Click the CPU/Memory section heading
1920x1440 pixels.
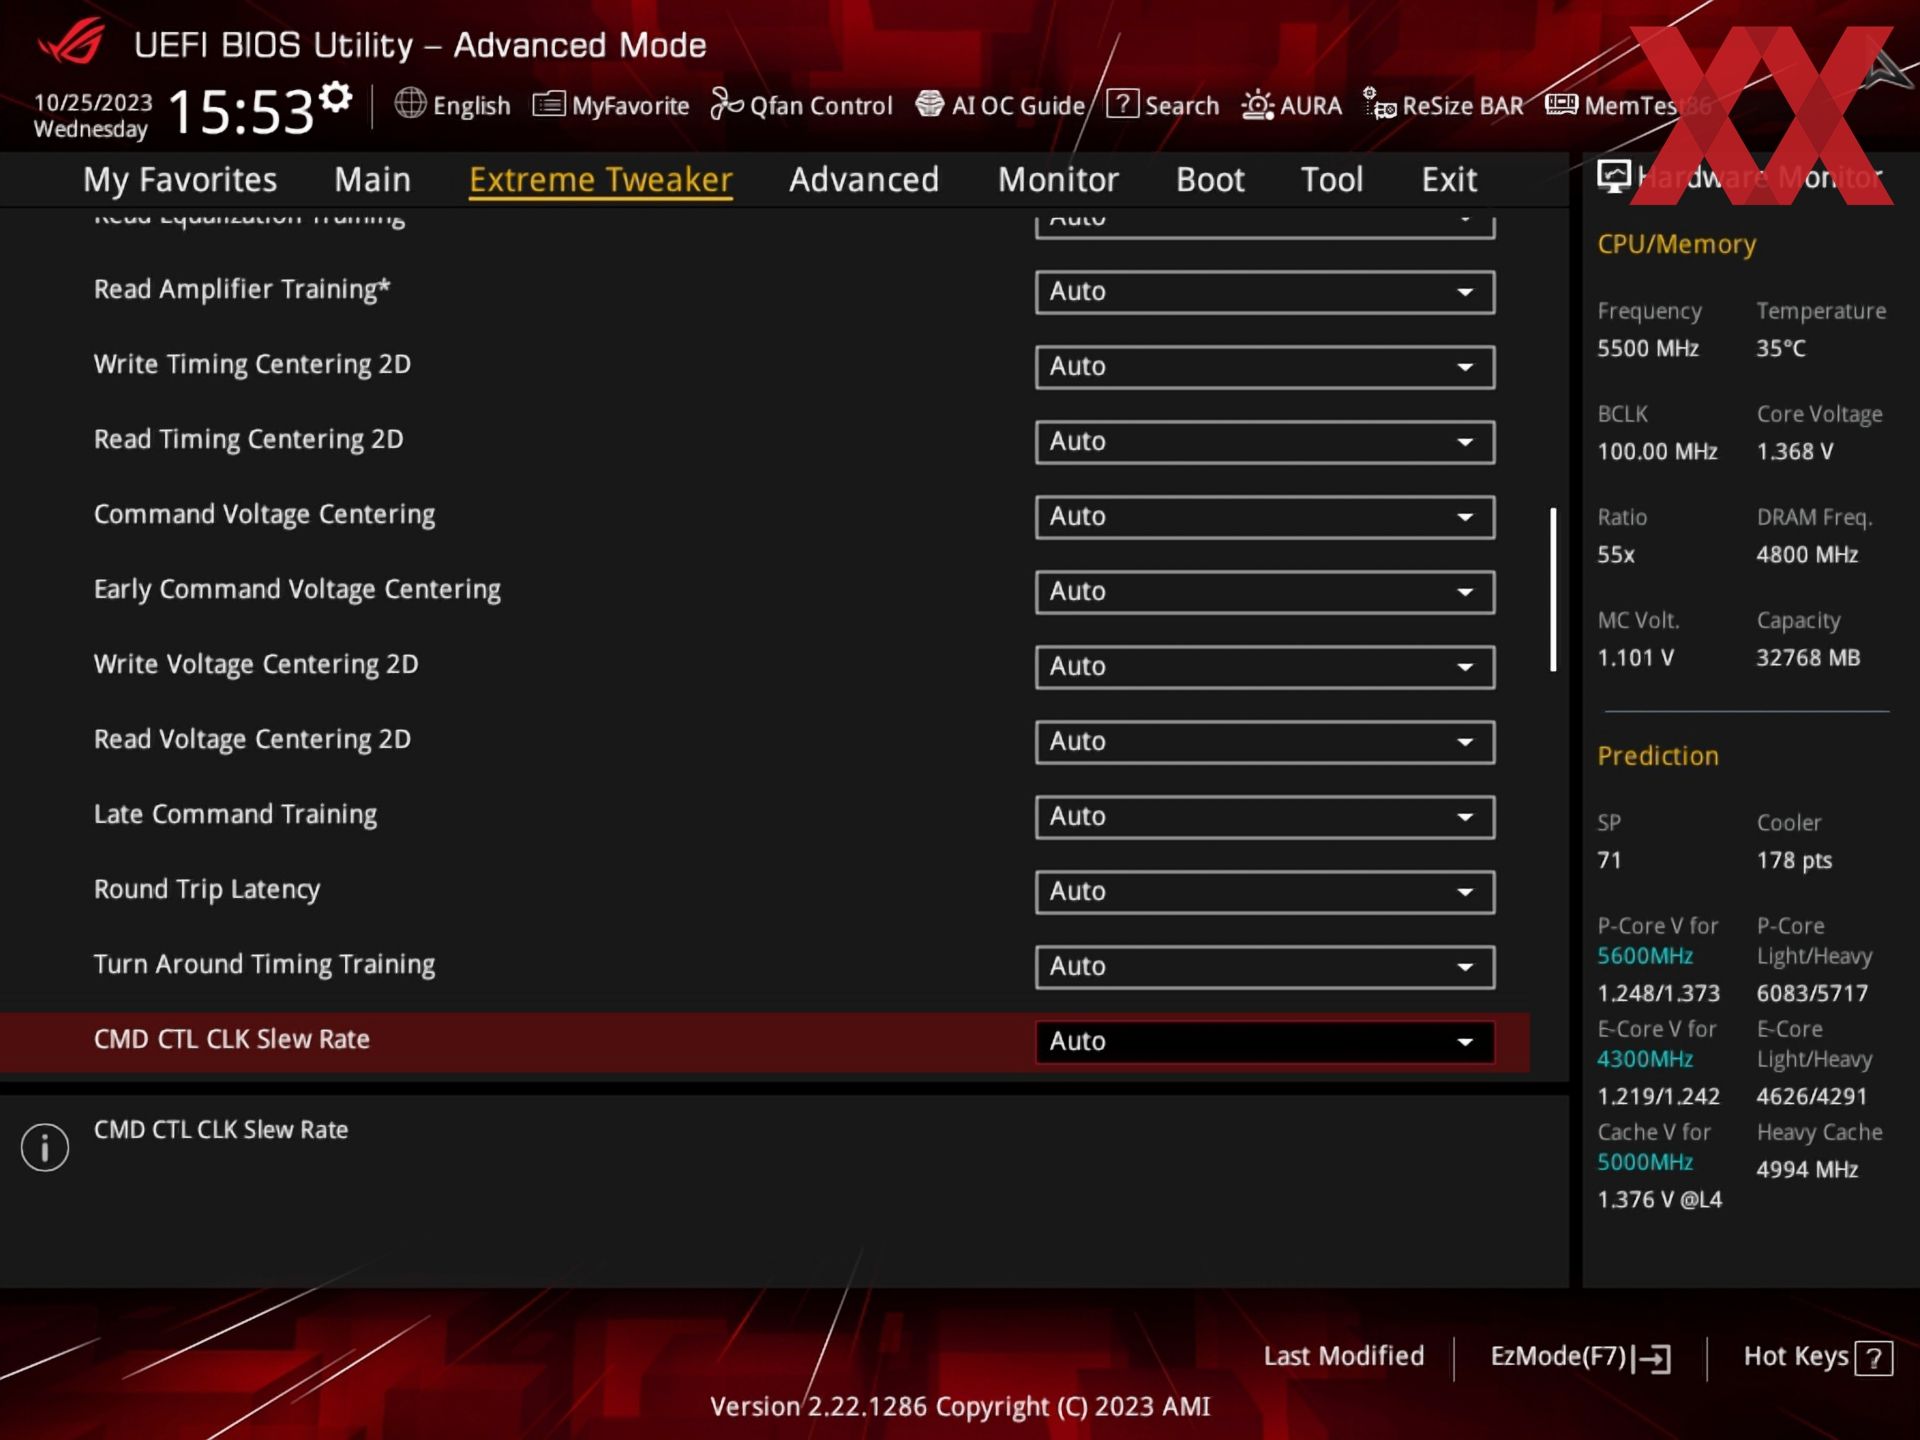(x=1676, y=244)
